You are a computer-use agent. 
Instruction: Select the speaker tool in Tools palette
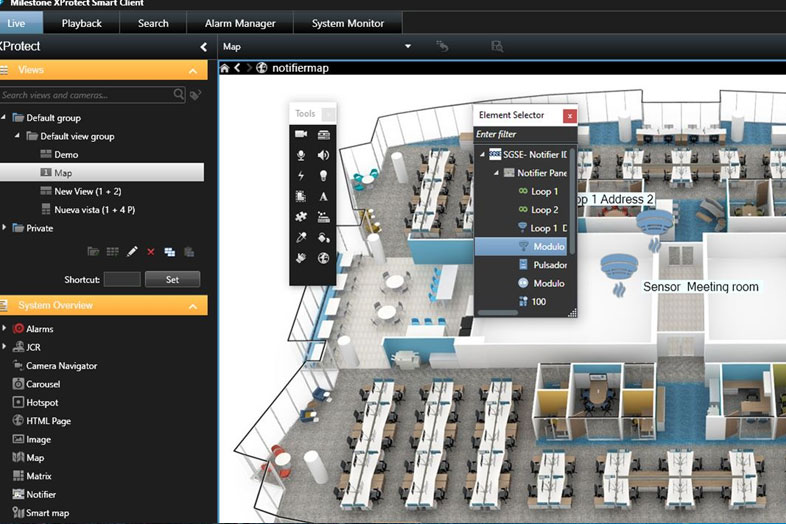(323, 155)
